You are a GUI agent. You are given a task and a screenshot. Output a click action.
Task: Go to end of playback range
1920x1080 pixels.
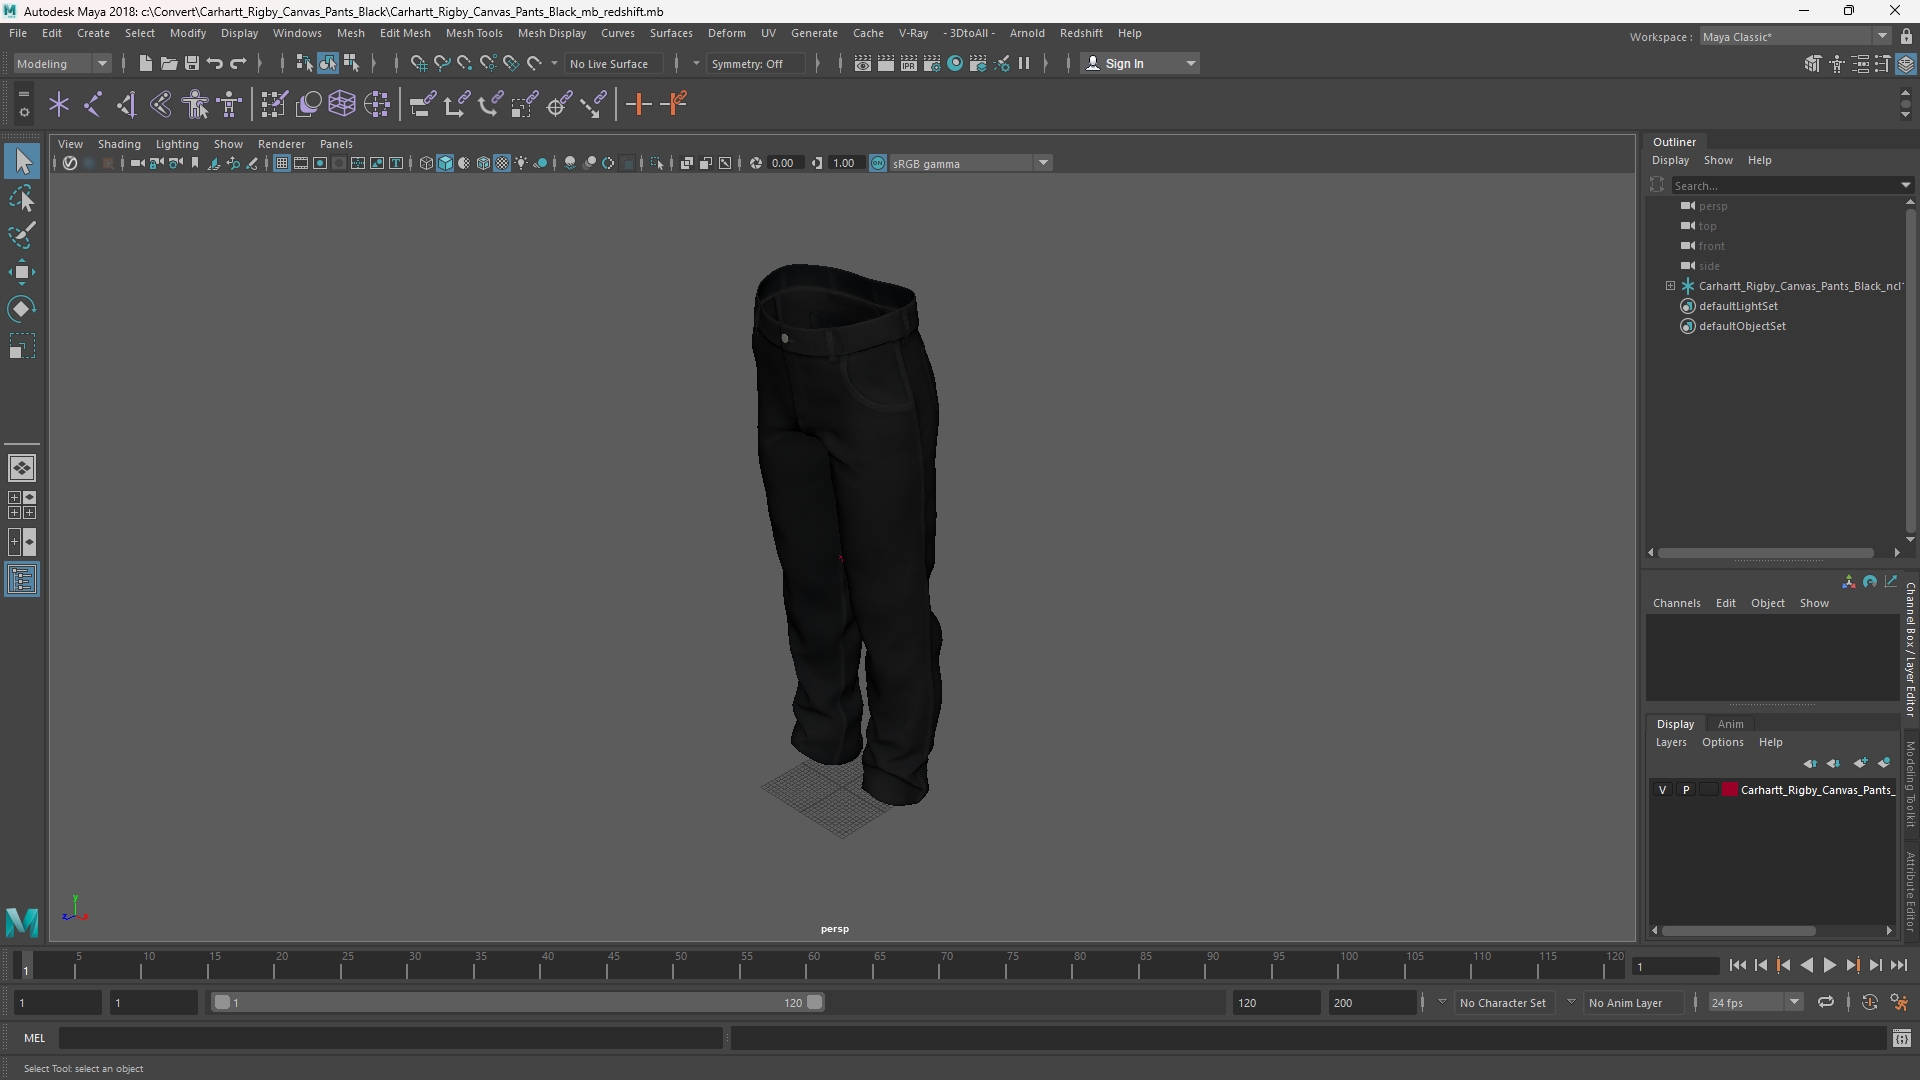click(1898, 966)
